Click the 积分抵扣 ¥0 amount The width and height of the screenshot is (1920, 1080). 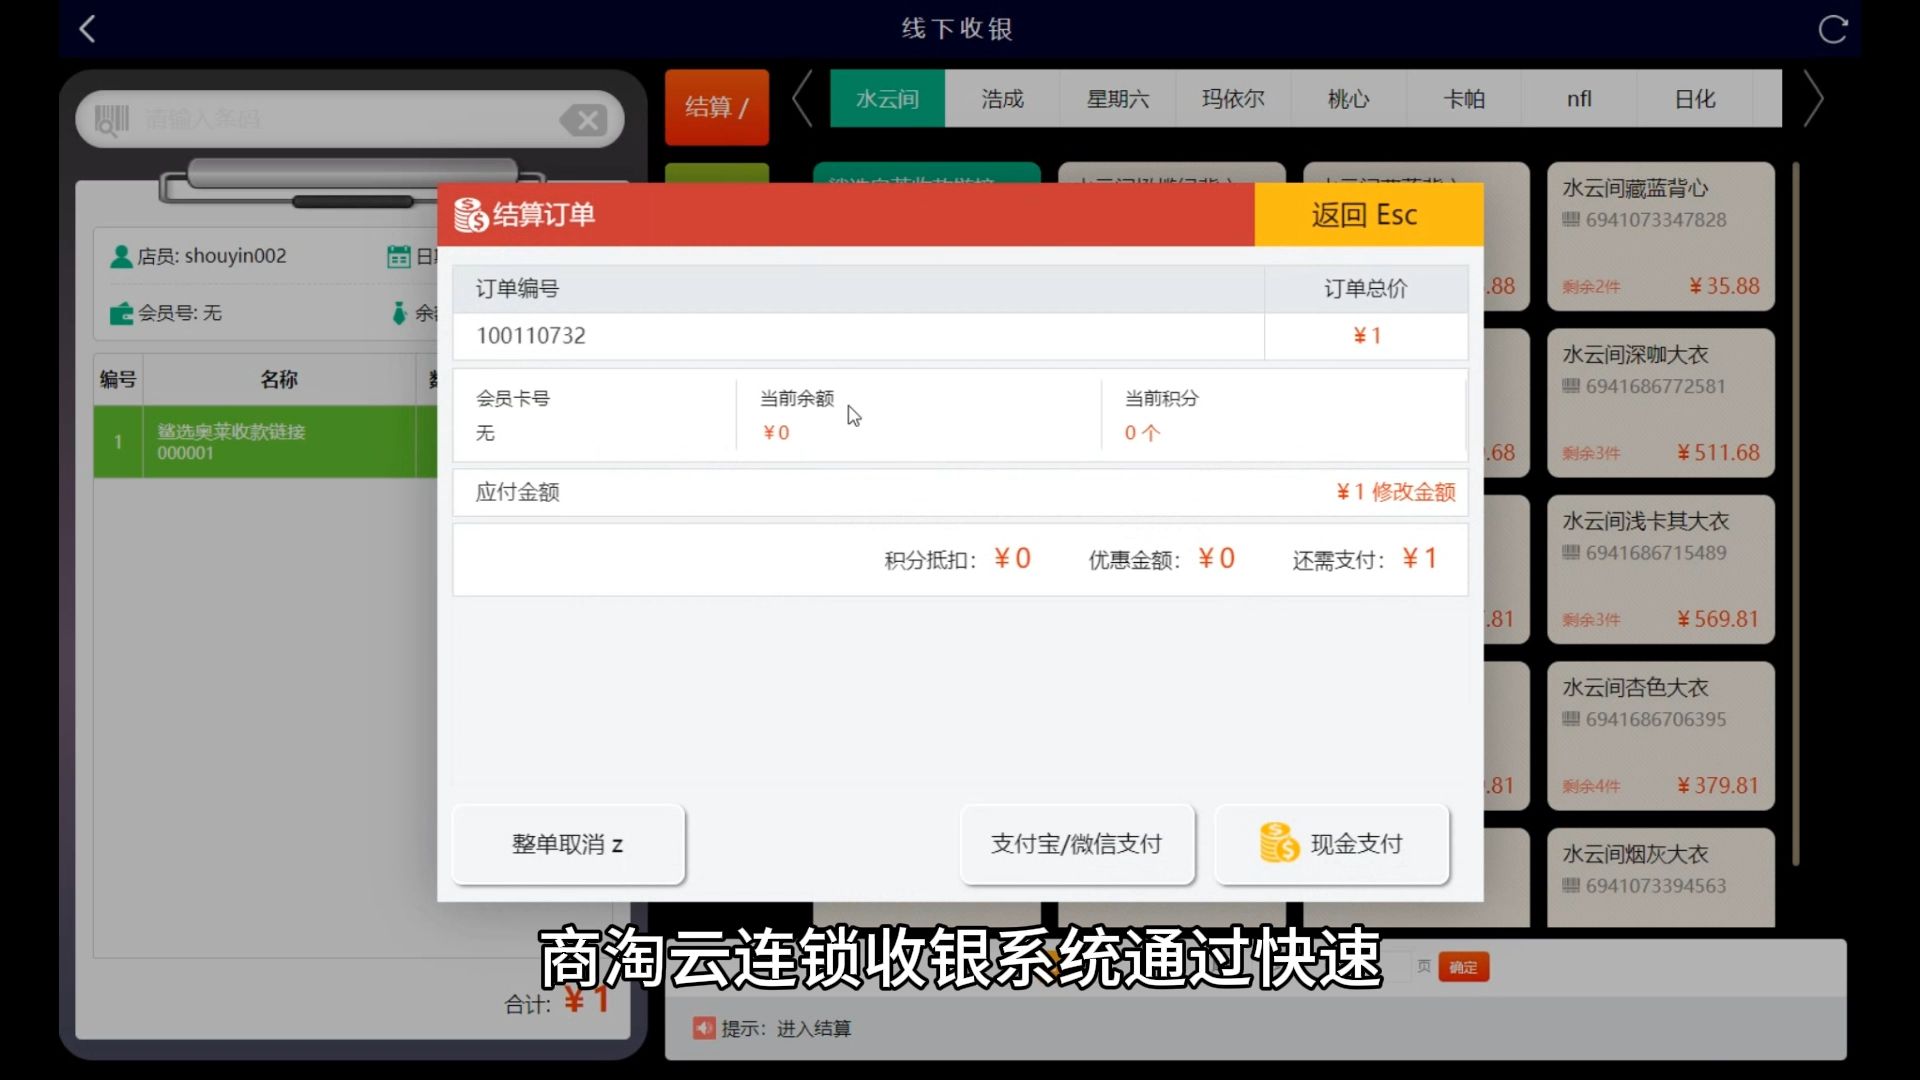tap(1012, 558)
